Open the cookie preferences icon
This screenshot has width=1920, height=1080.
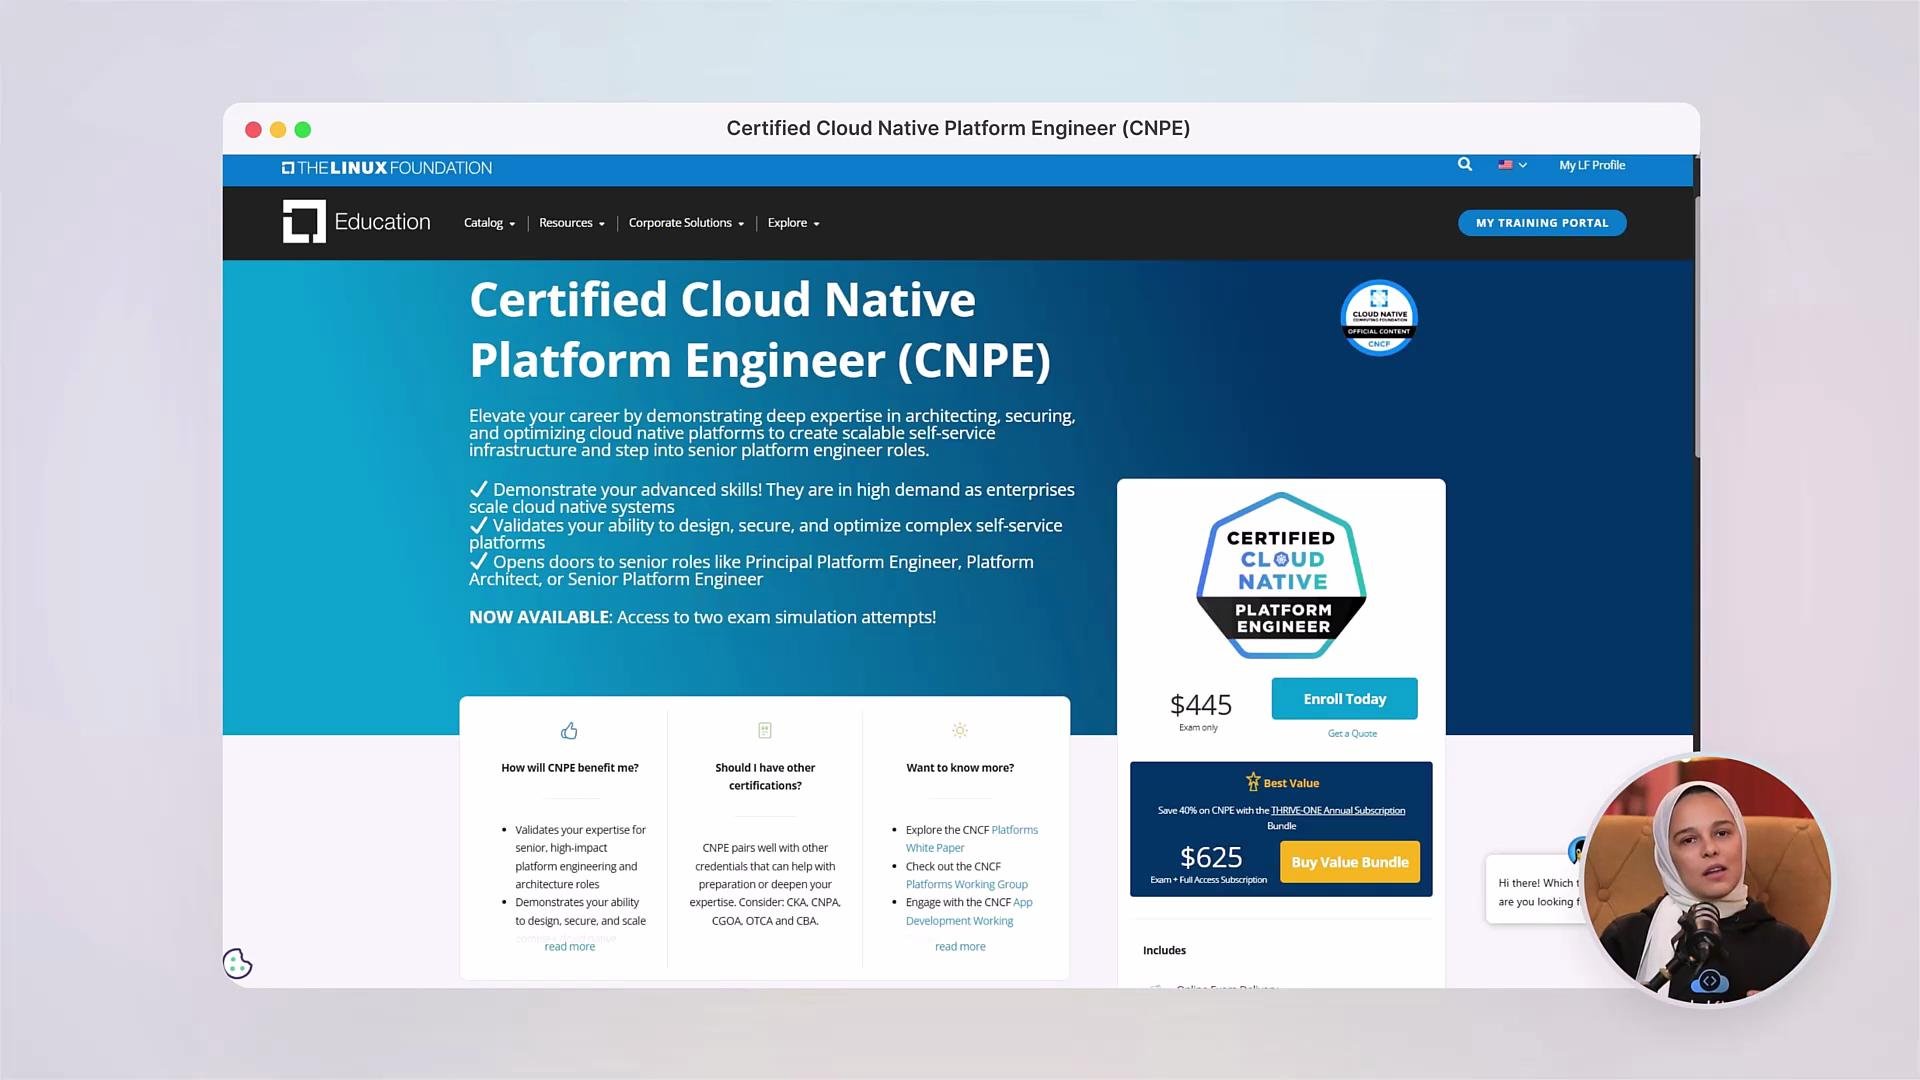pyautogui.click(x=238, y=964)
